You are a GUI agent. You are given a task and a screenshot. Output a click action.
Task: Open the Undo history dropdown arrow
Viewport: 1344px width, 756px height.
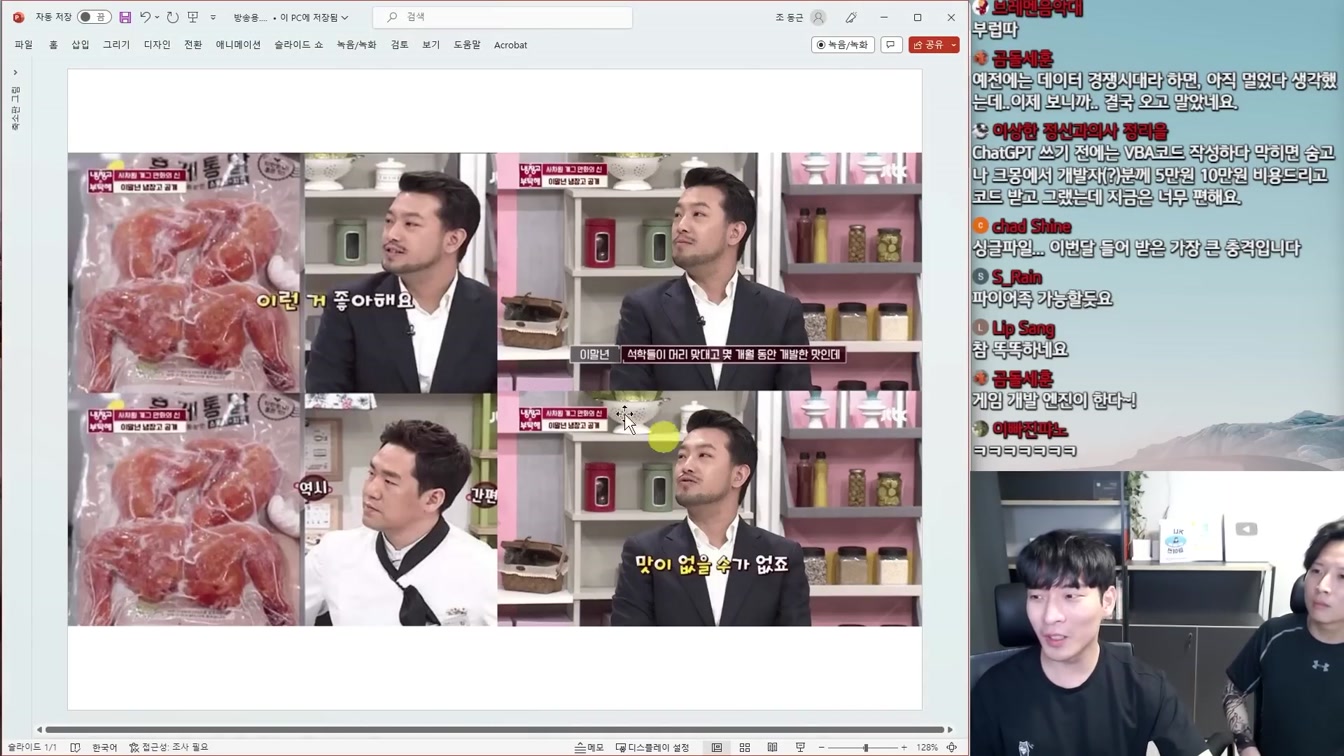[157, 17]
